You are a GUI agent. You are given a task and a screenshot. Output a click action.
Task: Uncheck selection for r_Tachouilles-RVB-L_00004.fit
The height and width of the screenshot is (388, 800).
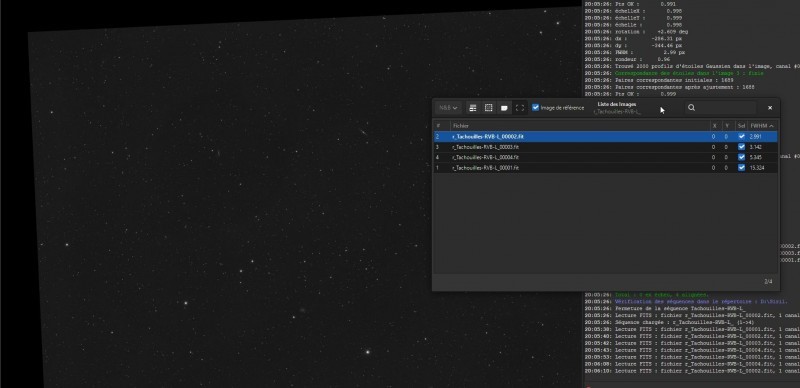741,157
